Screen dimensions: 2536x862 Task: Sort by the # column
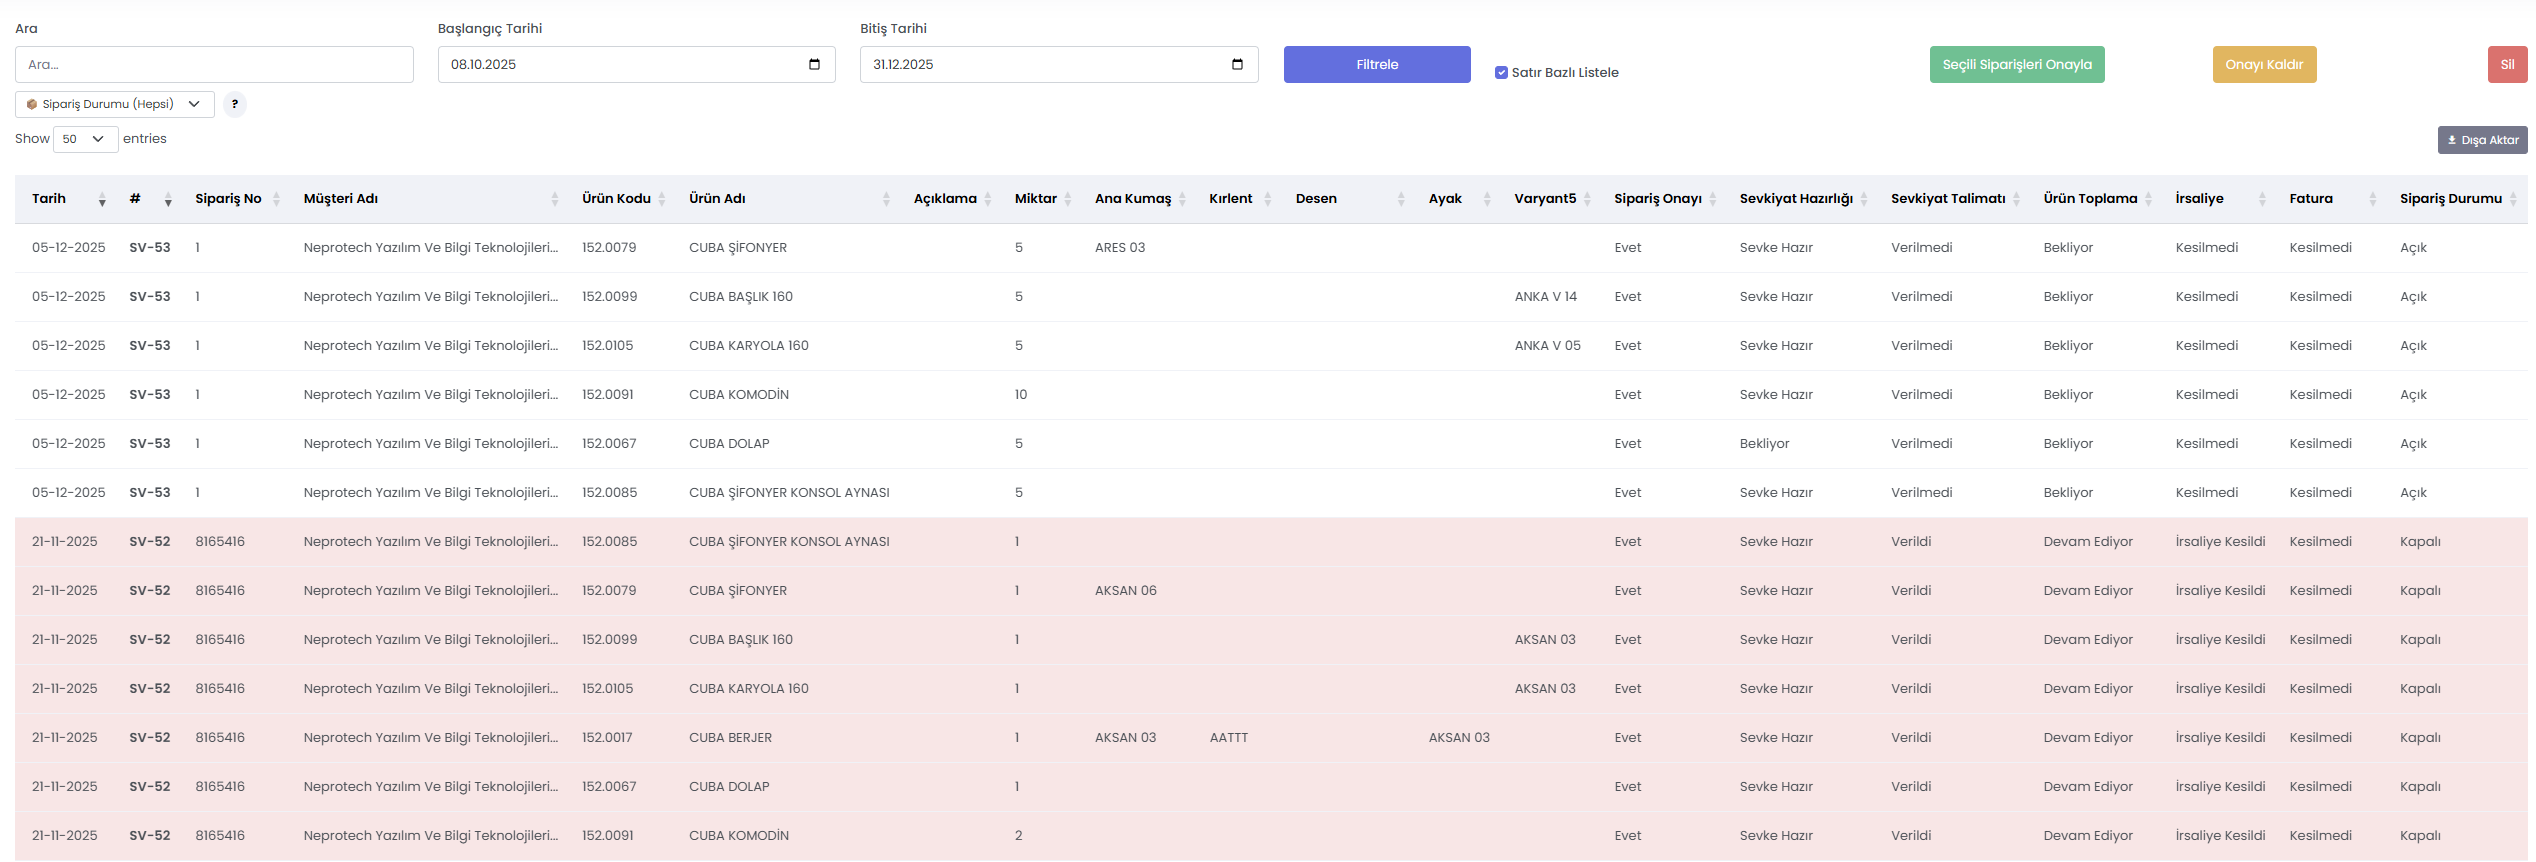(x=150, y=199)
